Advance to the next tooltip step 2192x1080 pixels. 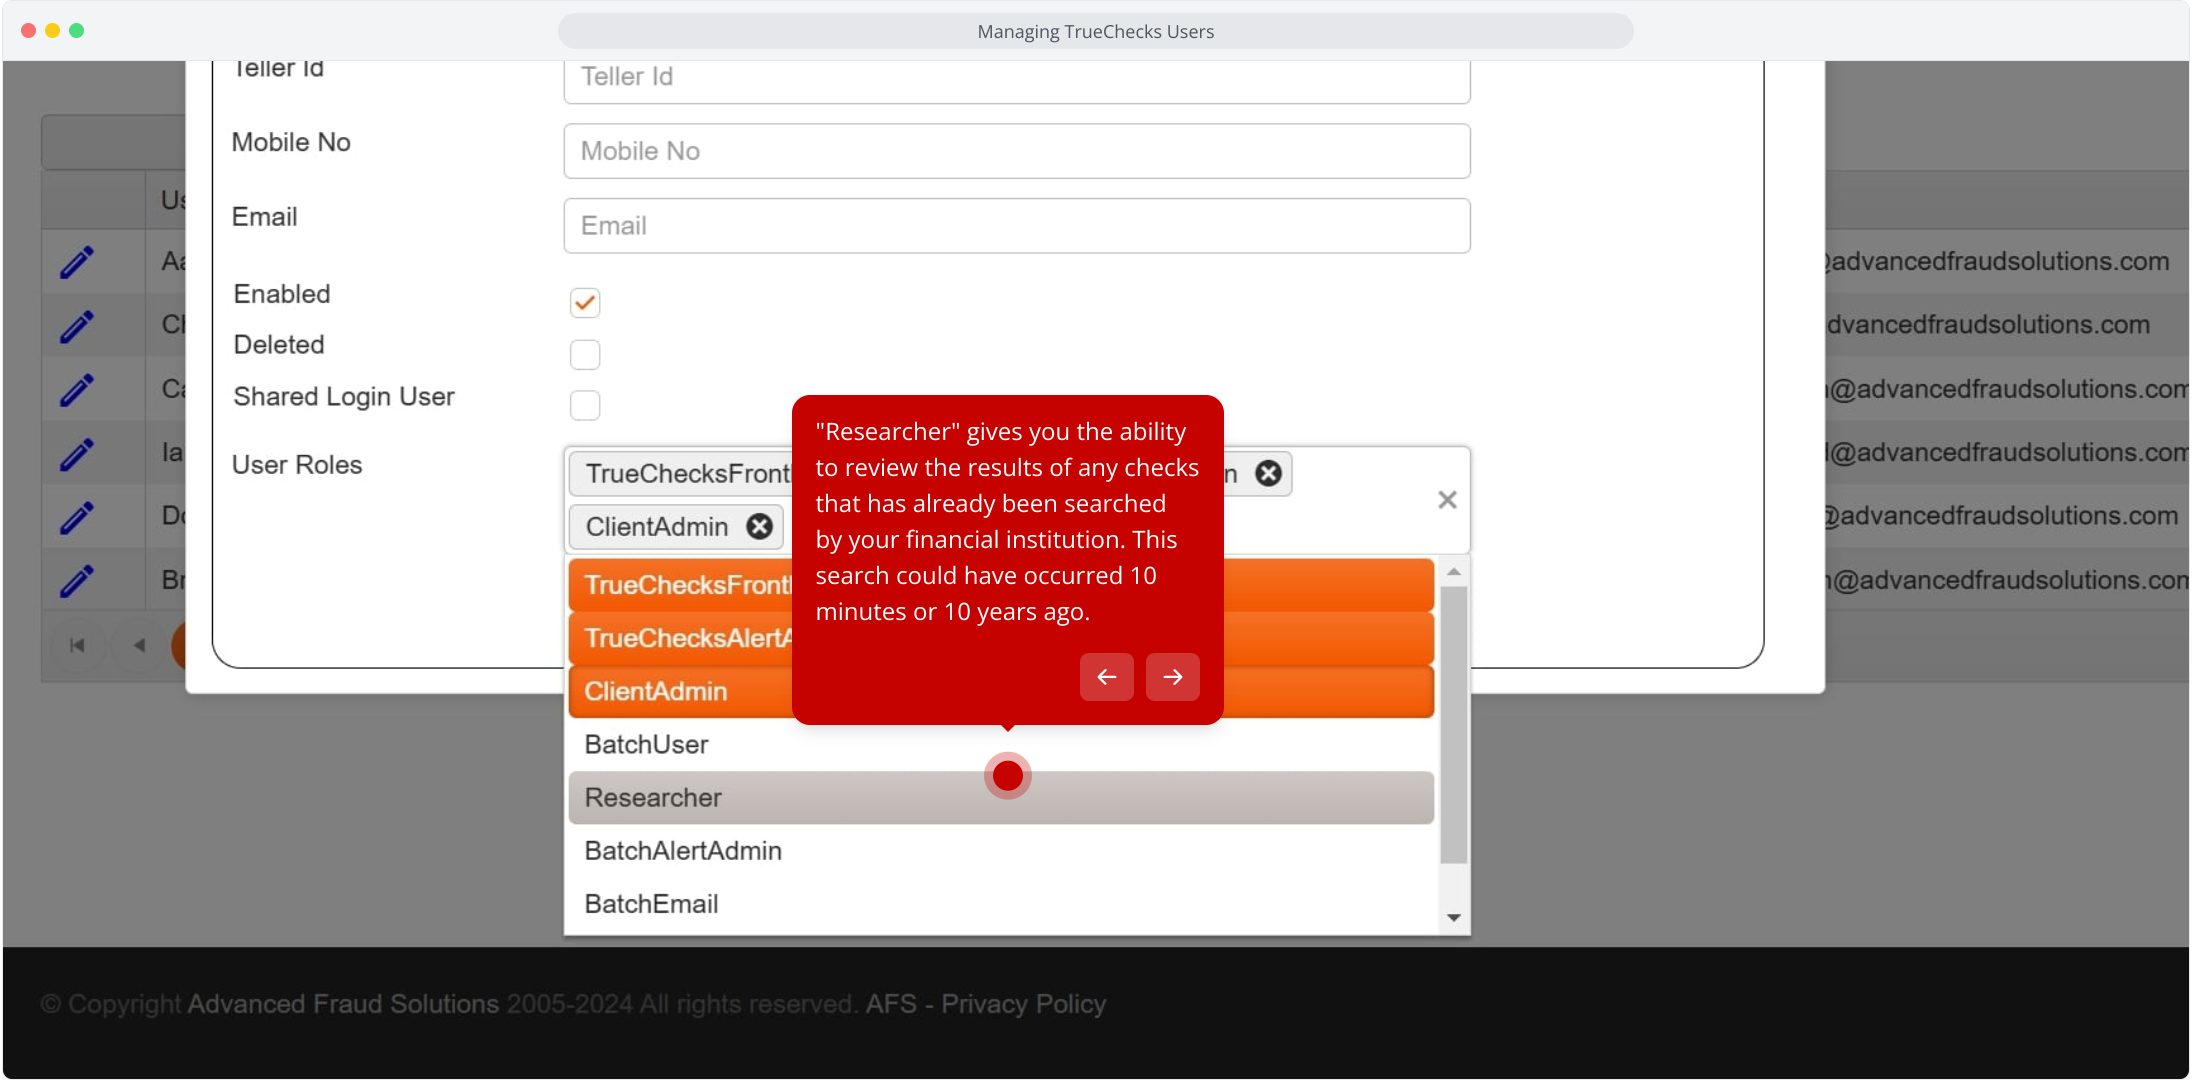(x=1173, y=677)
